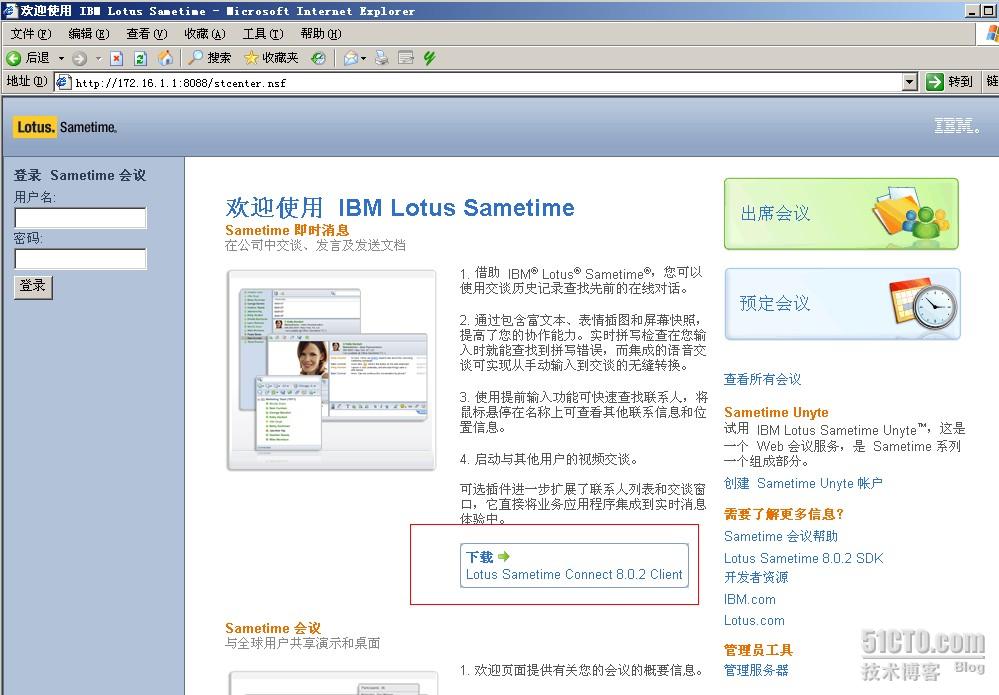Open the 编辑(E) menu

pos(89,34)
